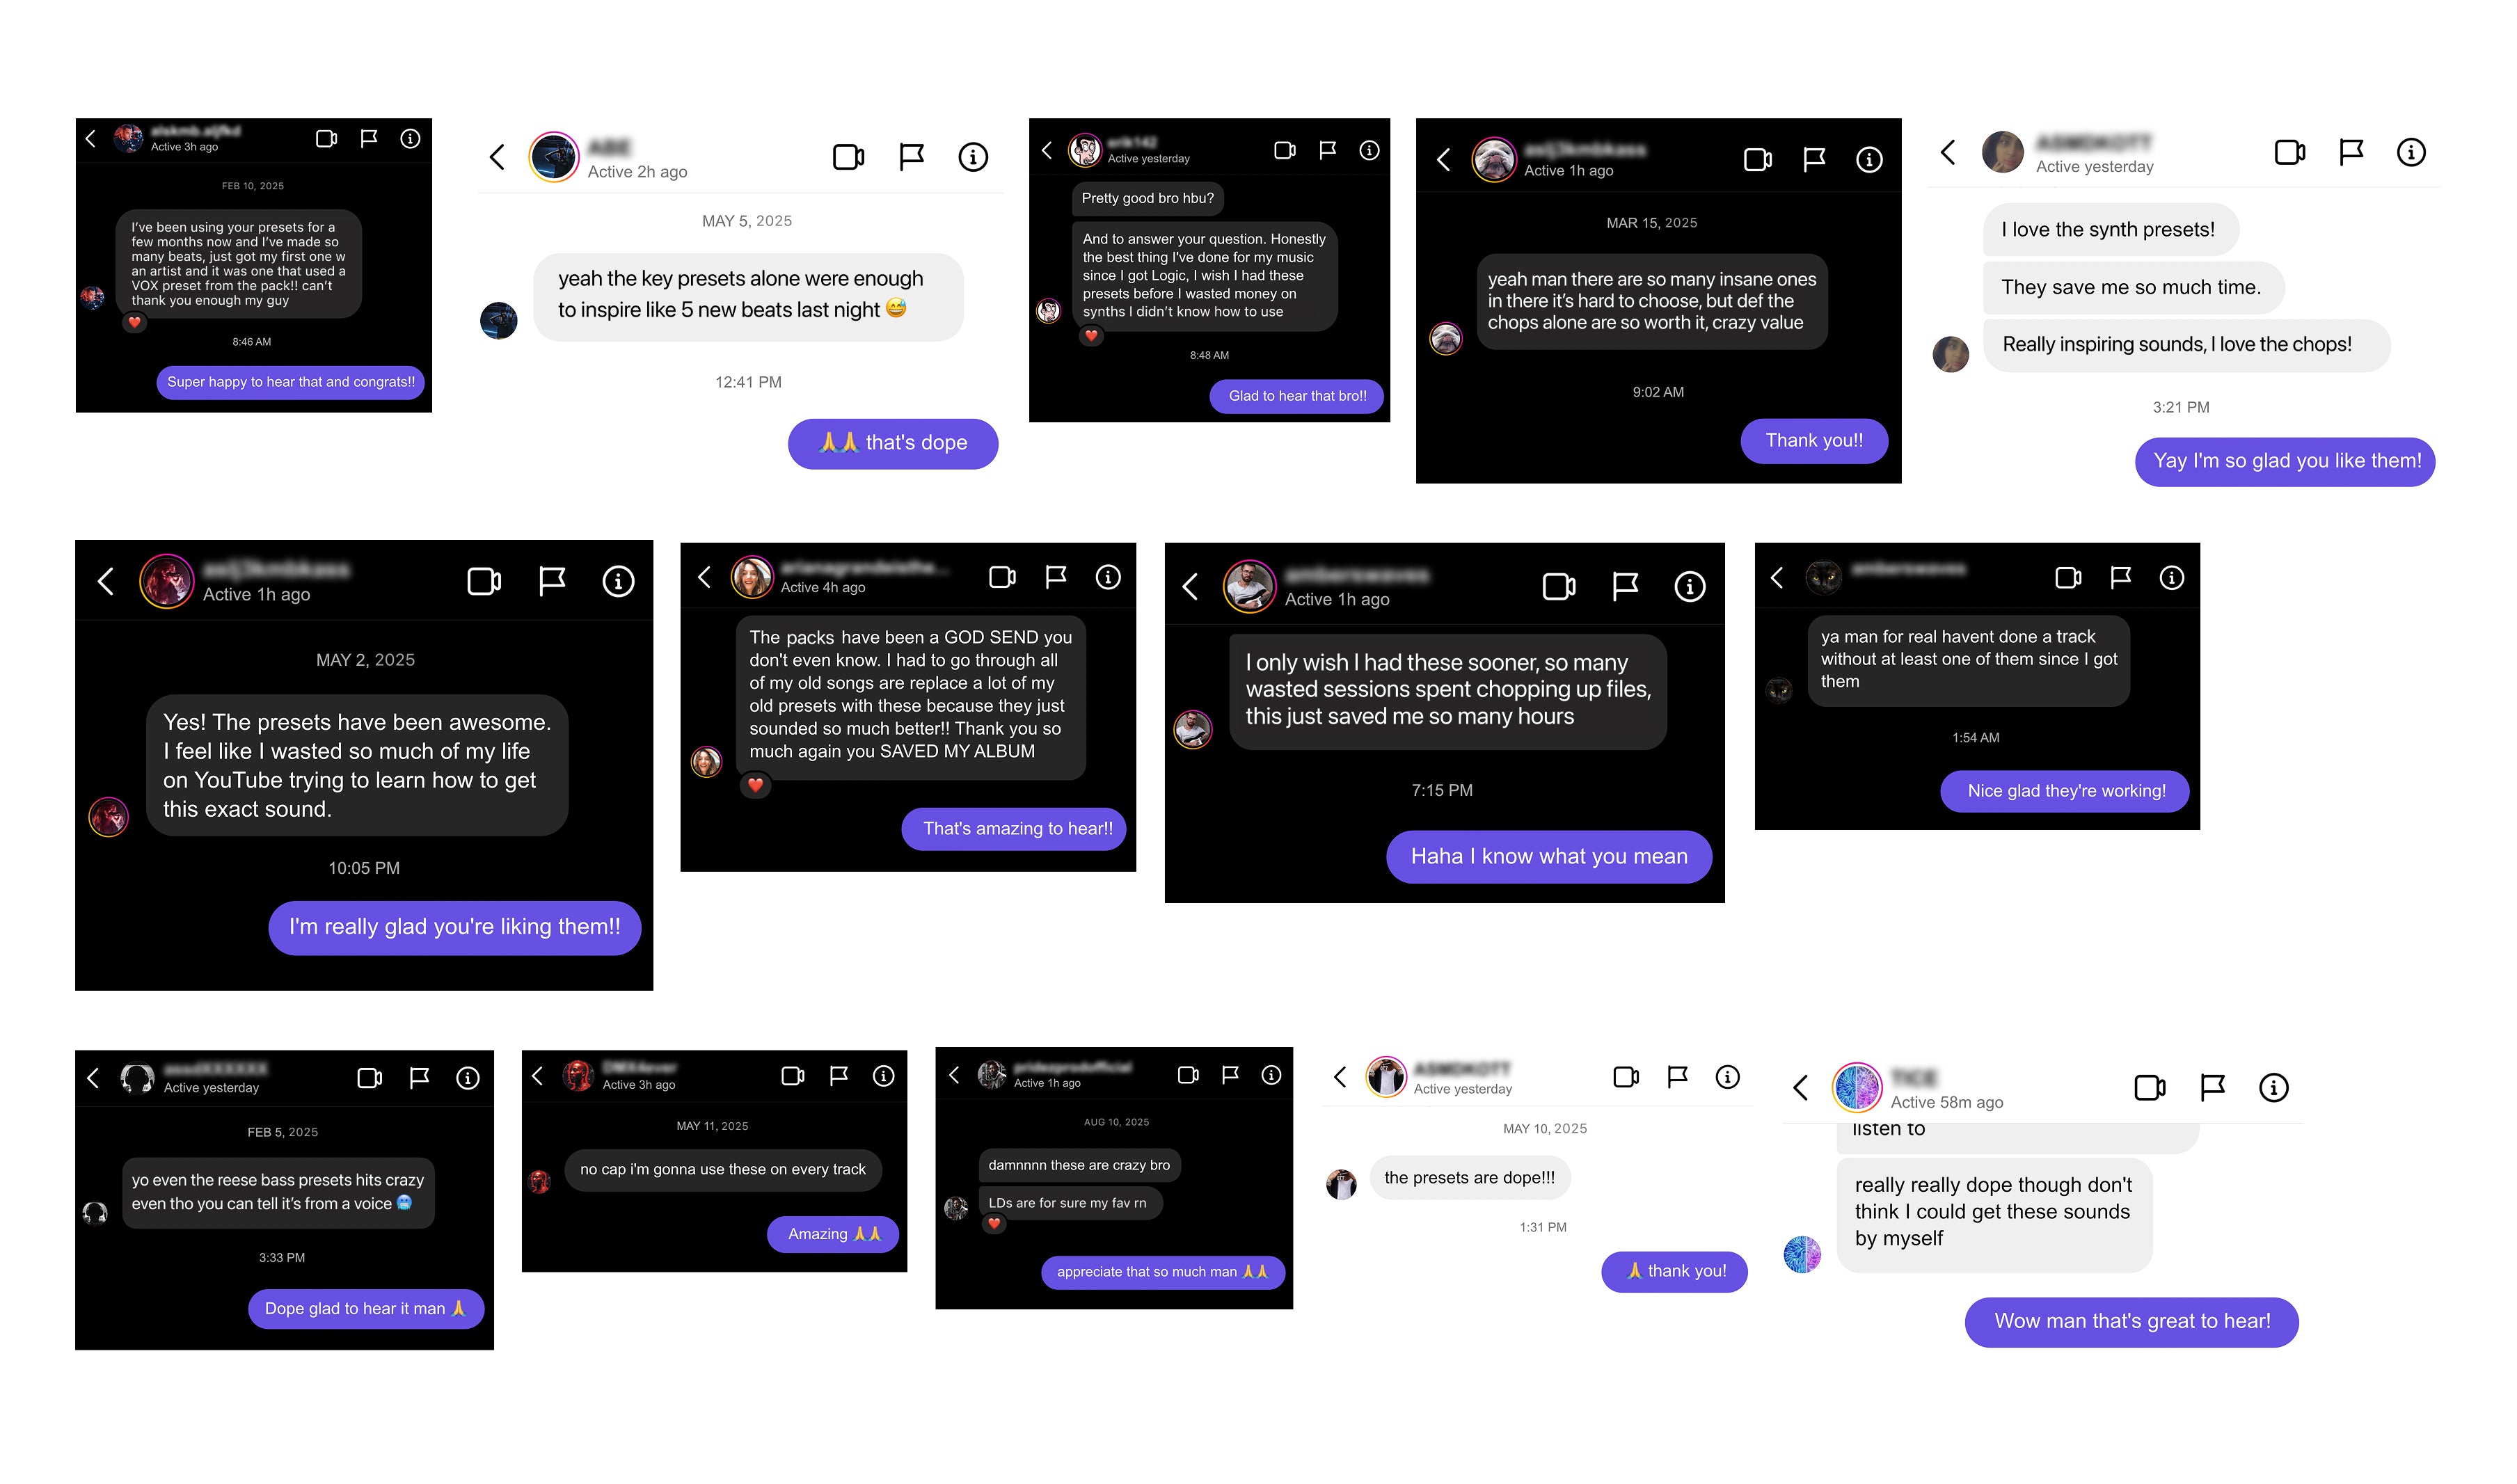
Task: Flag the AUG 10, 2025 conversation
Action: point(1230,1074)
